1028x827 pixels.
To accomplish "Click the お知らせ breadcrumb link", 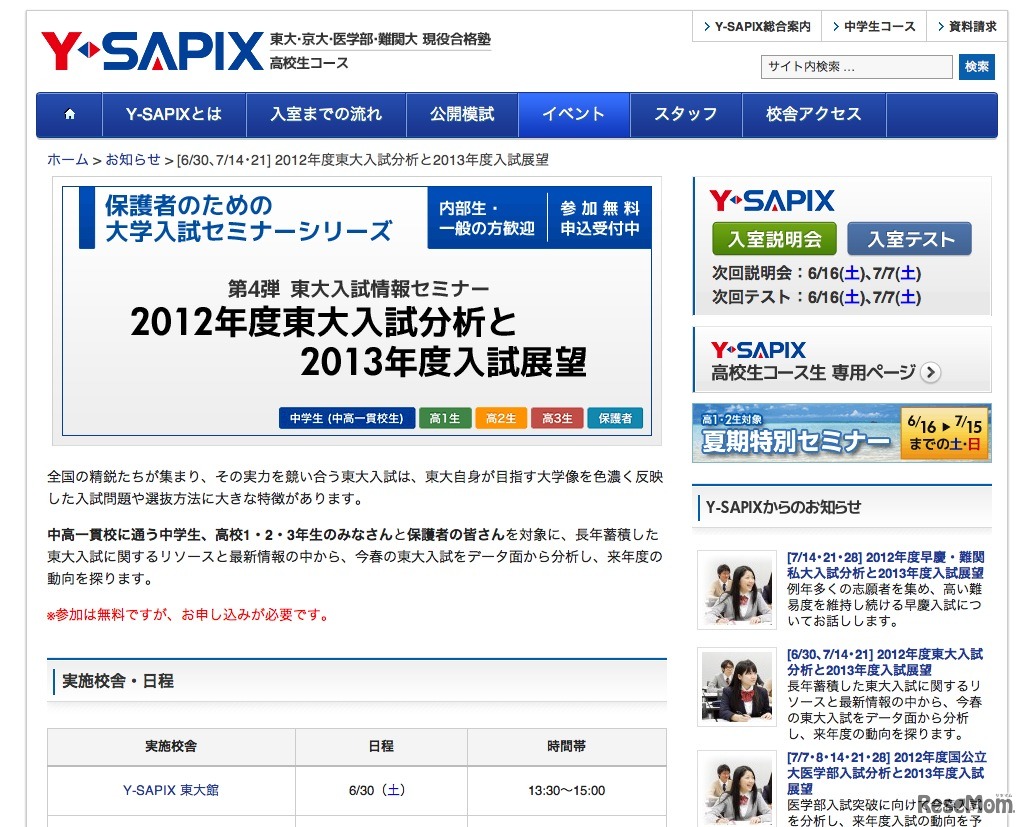I will click(132, 160).
